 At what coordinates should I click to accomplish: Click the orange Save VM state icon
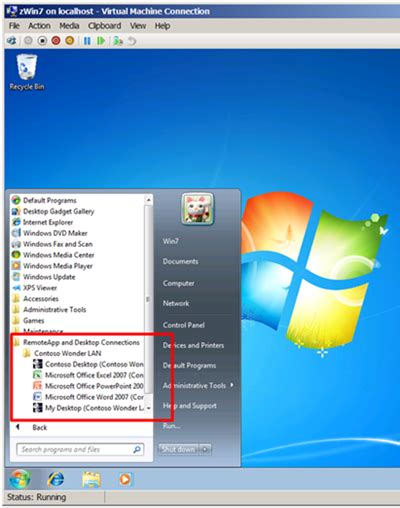tap(70, 41)
